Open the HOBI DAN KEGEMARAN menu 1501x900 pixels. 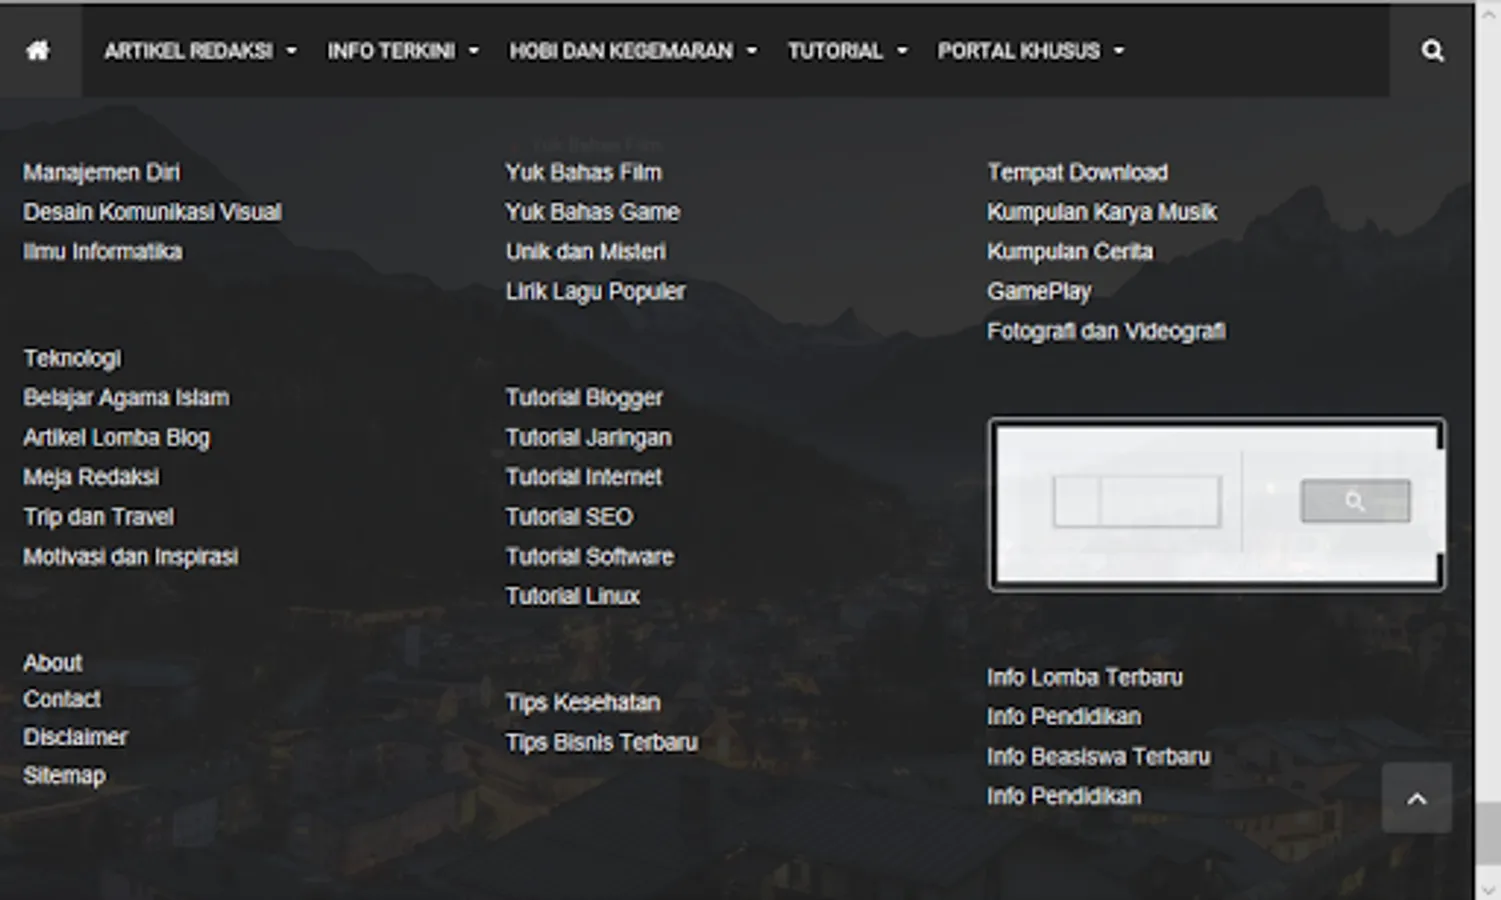621,51
